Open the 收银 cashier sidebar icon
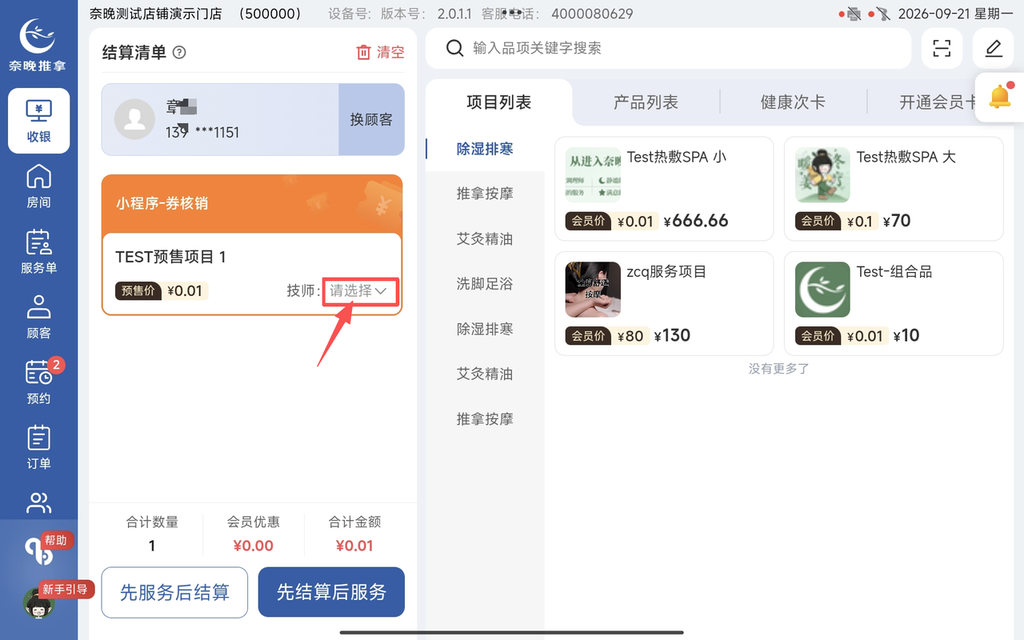Viewport: 1024px width, 640px height. (x=39, y=121)
